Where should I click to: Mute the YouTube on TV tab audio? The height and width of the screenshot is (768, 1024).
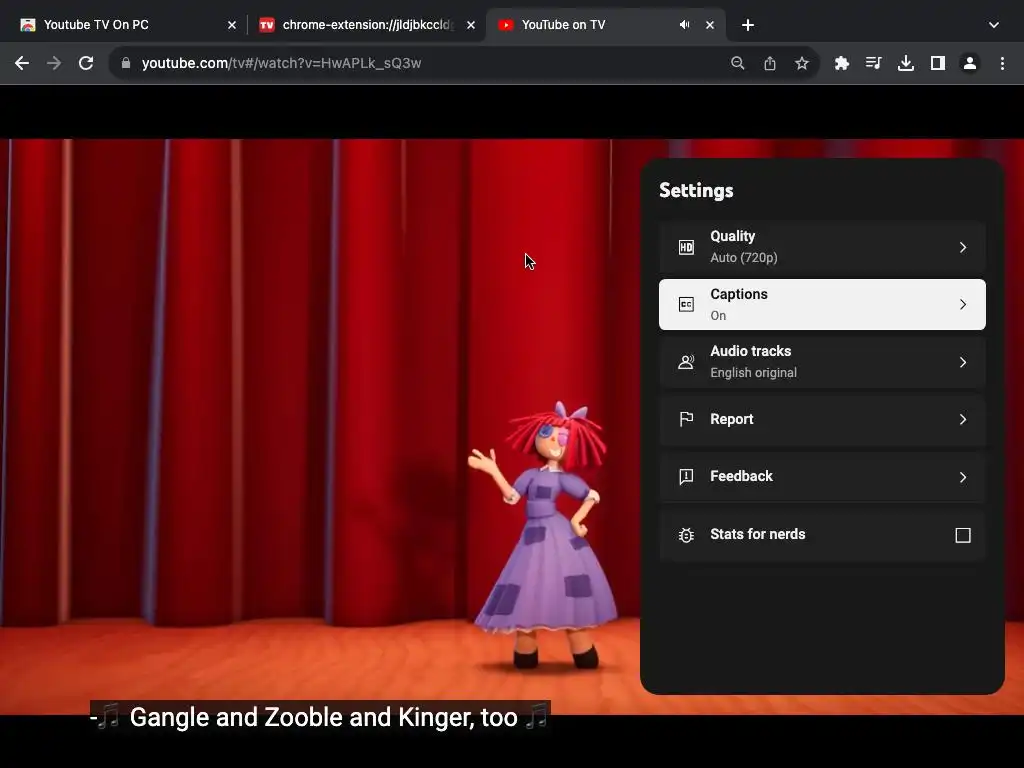pyautogui.click(x=684, y=25)
